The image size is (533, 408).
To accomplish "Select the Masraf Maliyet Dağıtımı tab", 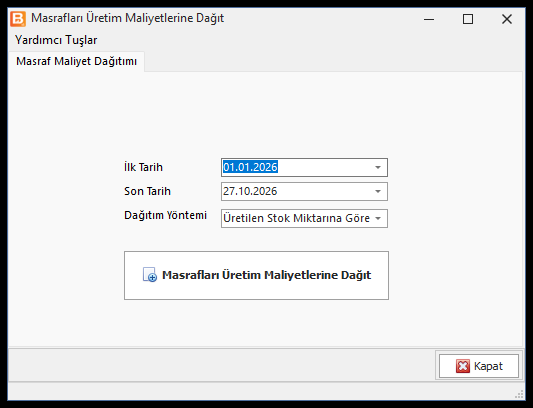I will click(76, 62).
